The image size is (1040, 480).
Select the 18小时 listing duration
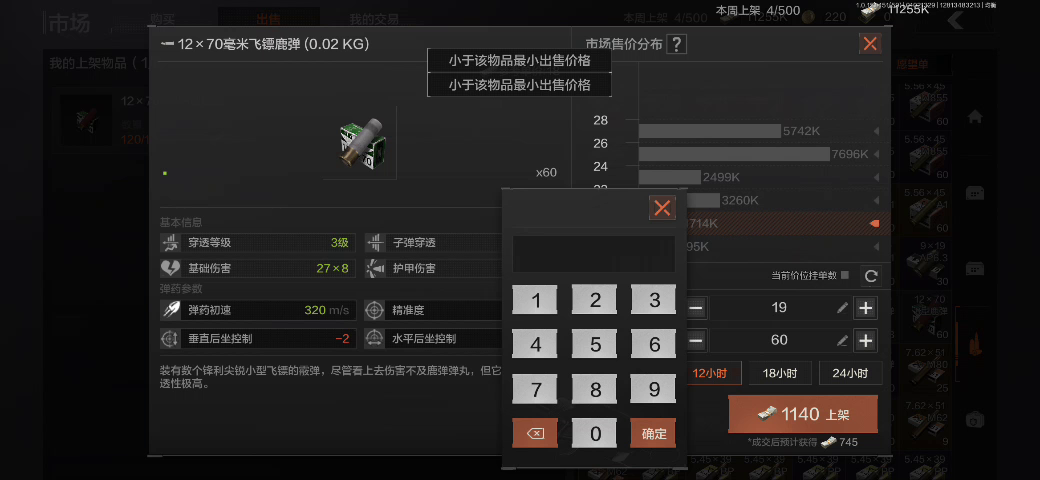(780, 373)
